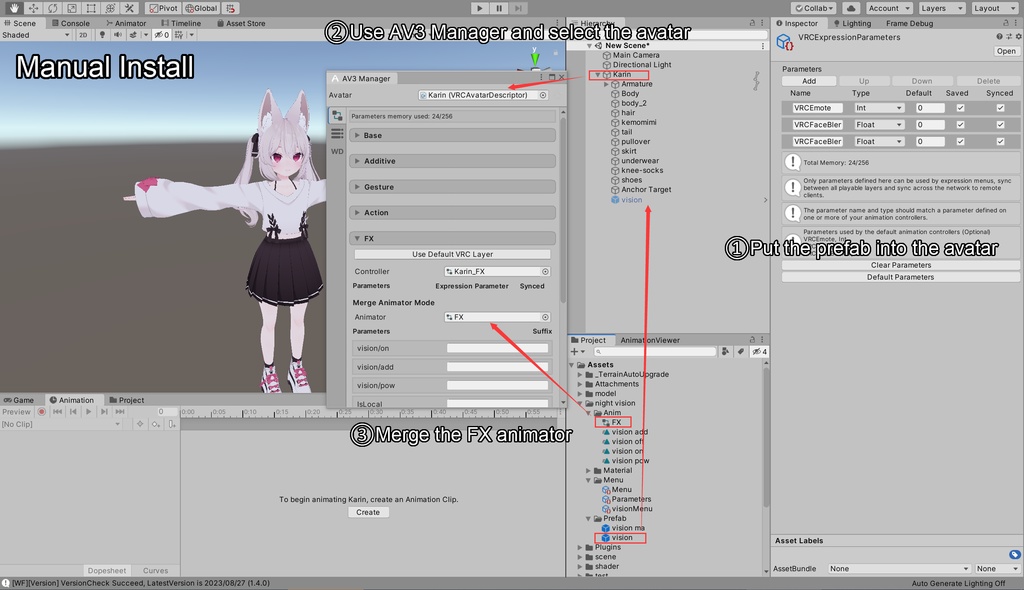Select the Rotate tool
Image resolution: width=1024 pixels, height=590 pixels.
point(52,8)
